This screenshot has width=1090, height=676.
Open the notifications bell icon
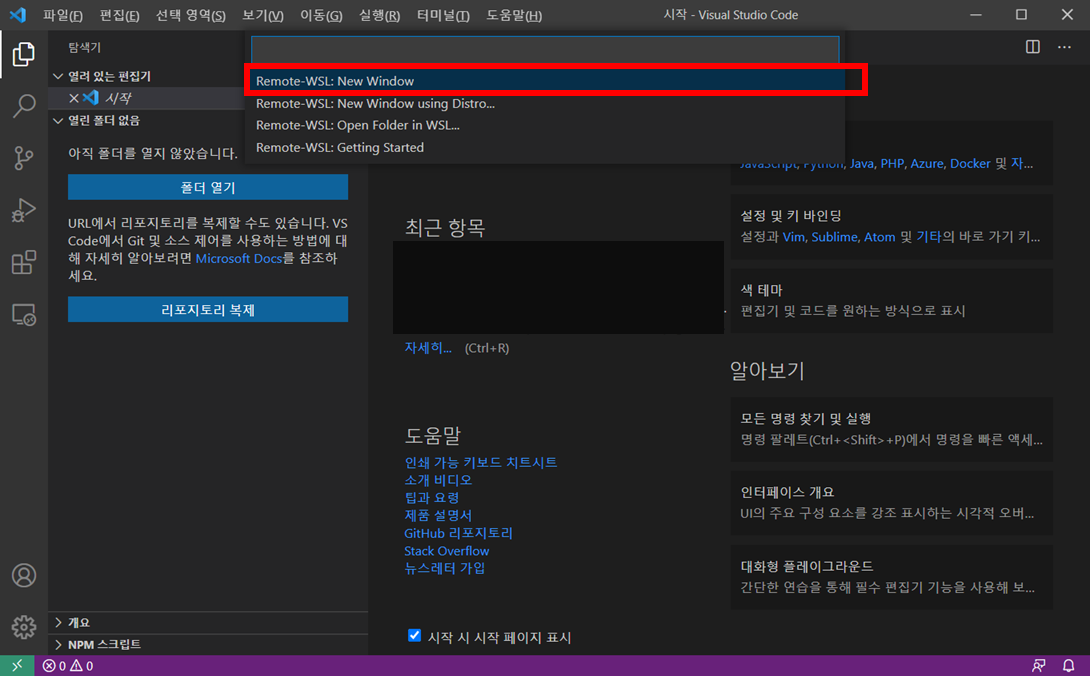coord(1068,666)
